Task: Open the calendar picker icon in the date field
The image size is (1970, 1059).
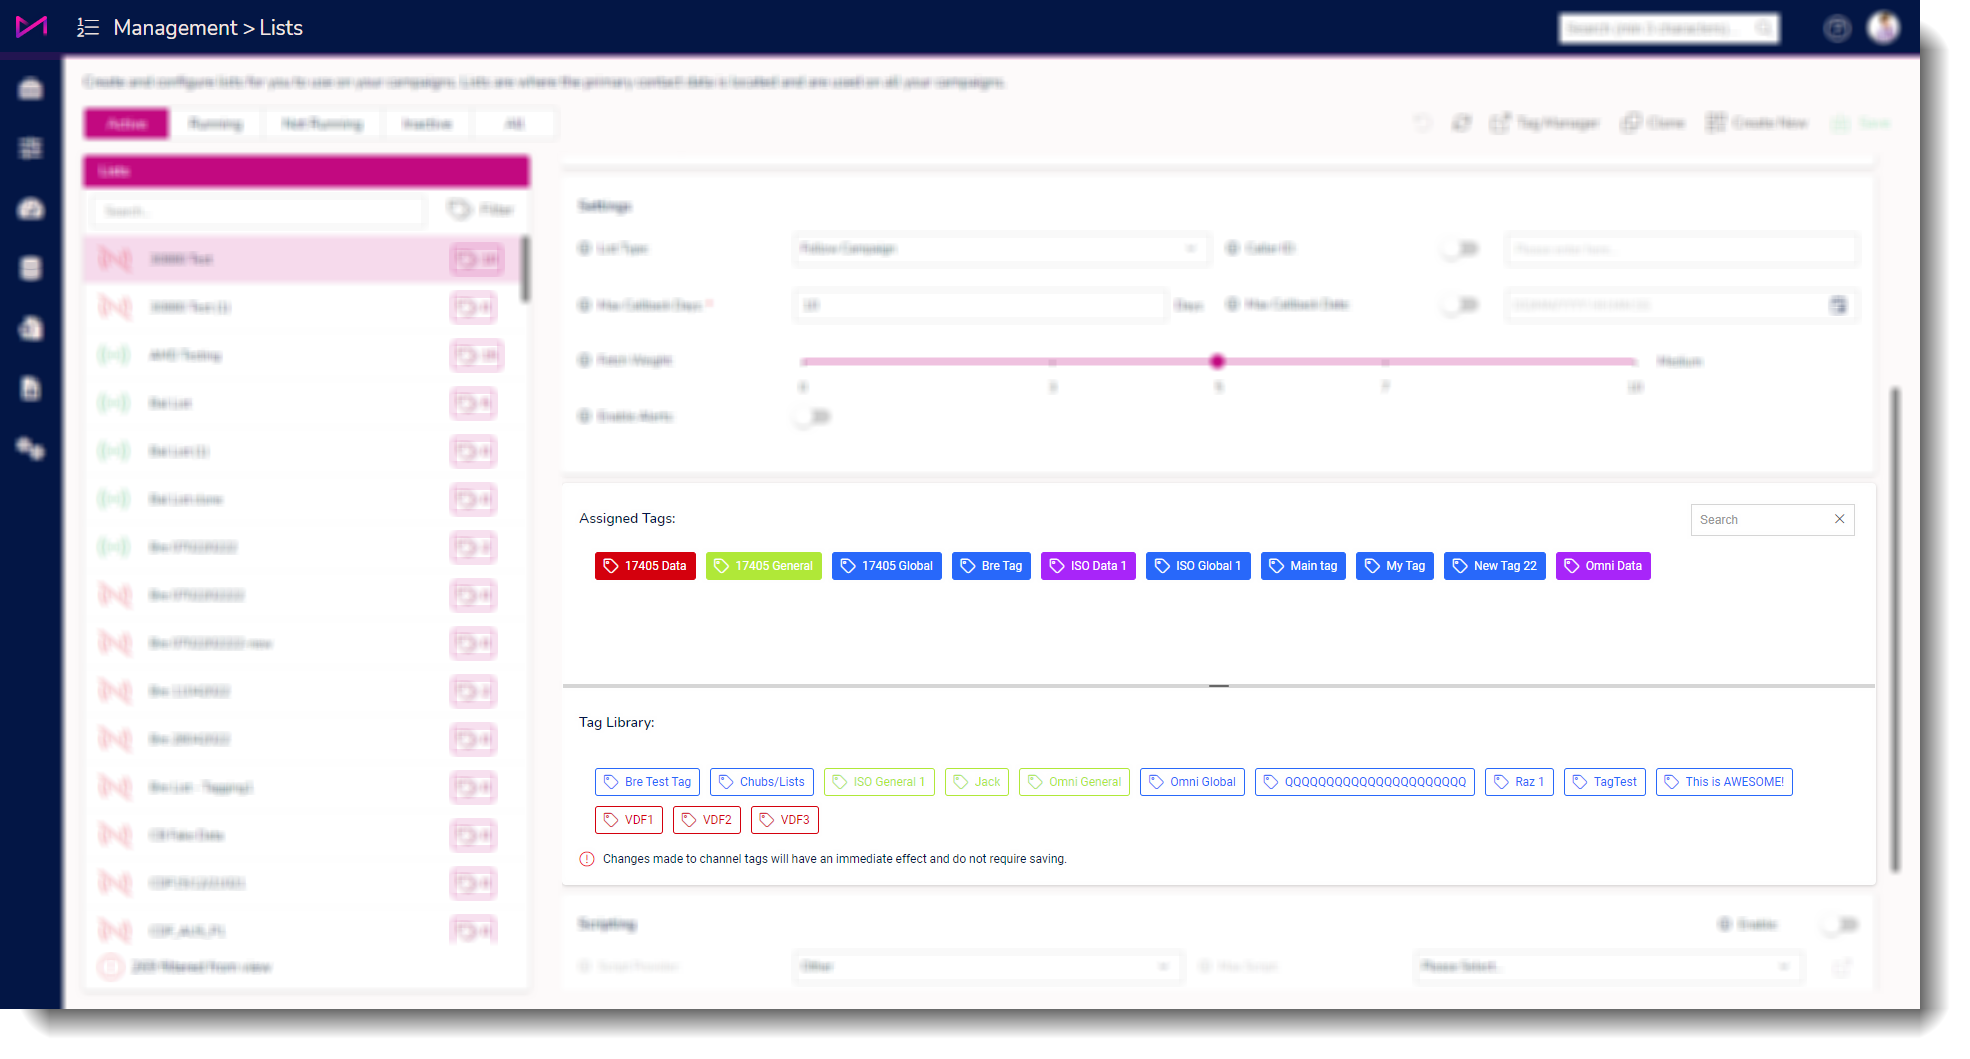Action: pos(1838,305)
